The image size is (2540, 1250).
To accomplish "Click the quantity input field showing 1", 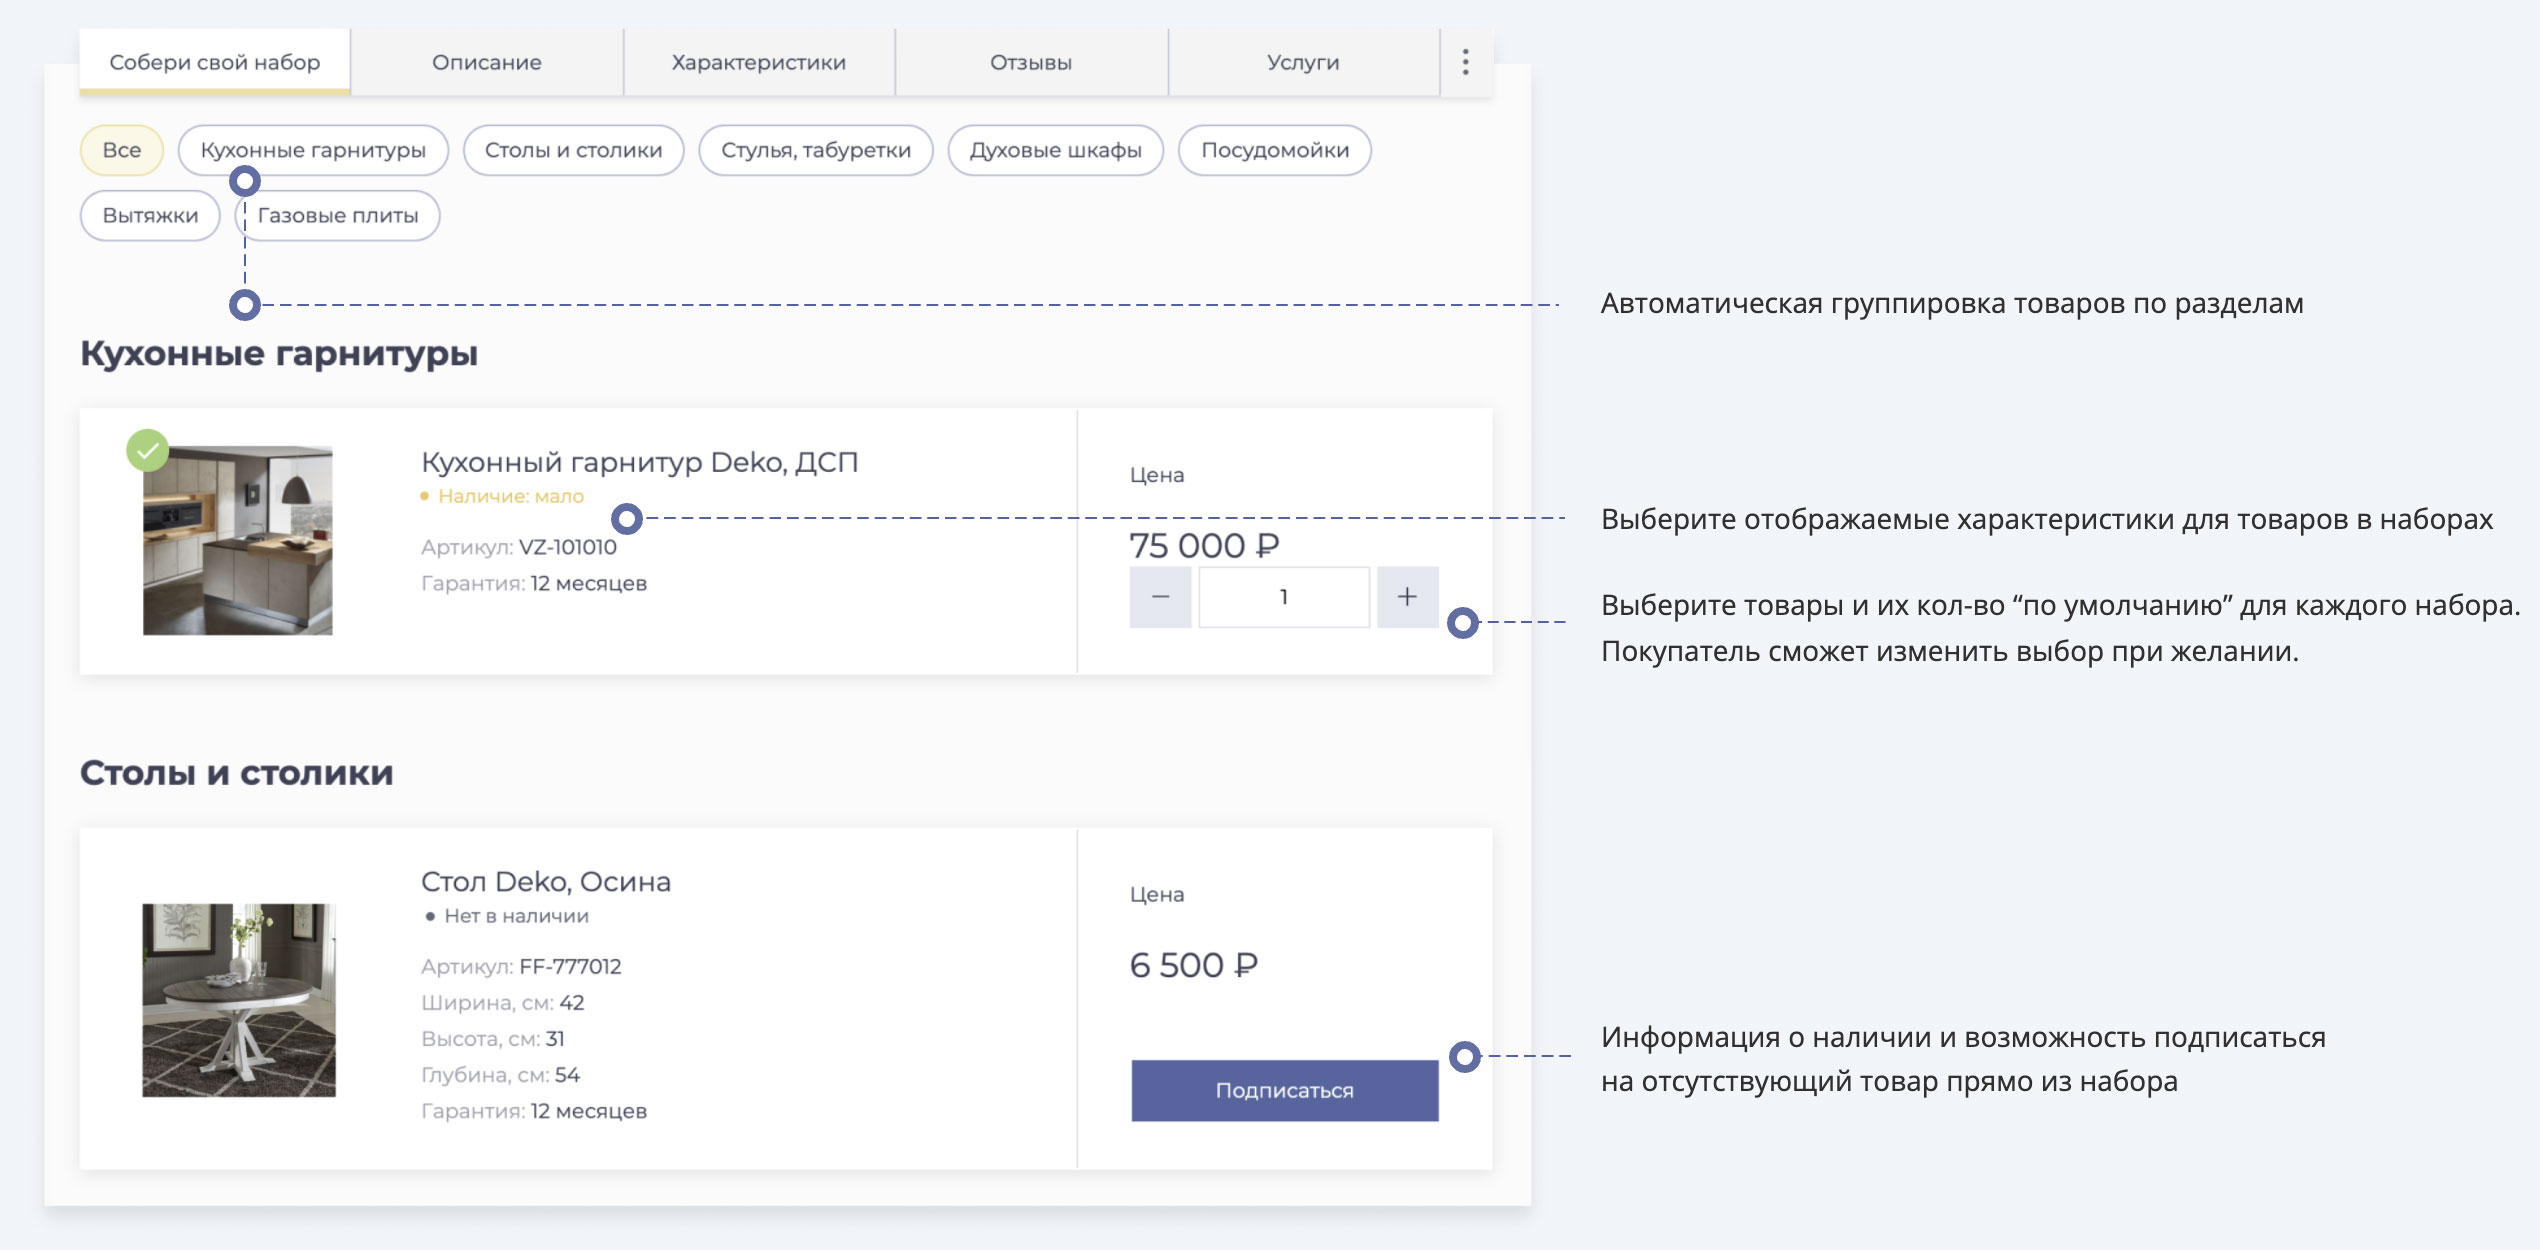I will pos(1283,597).
